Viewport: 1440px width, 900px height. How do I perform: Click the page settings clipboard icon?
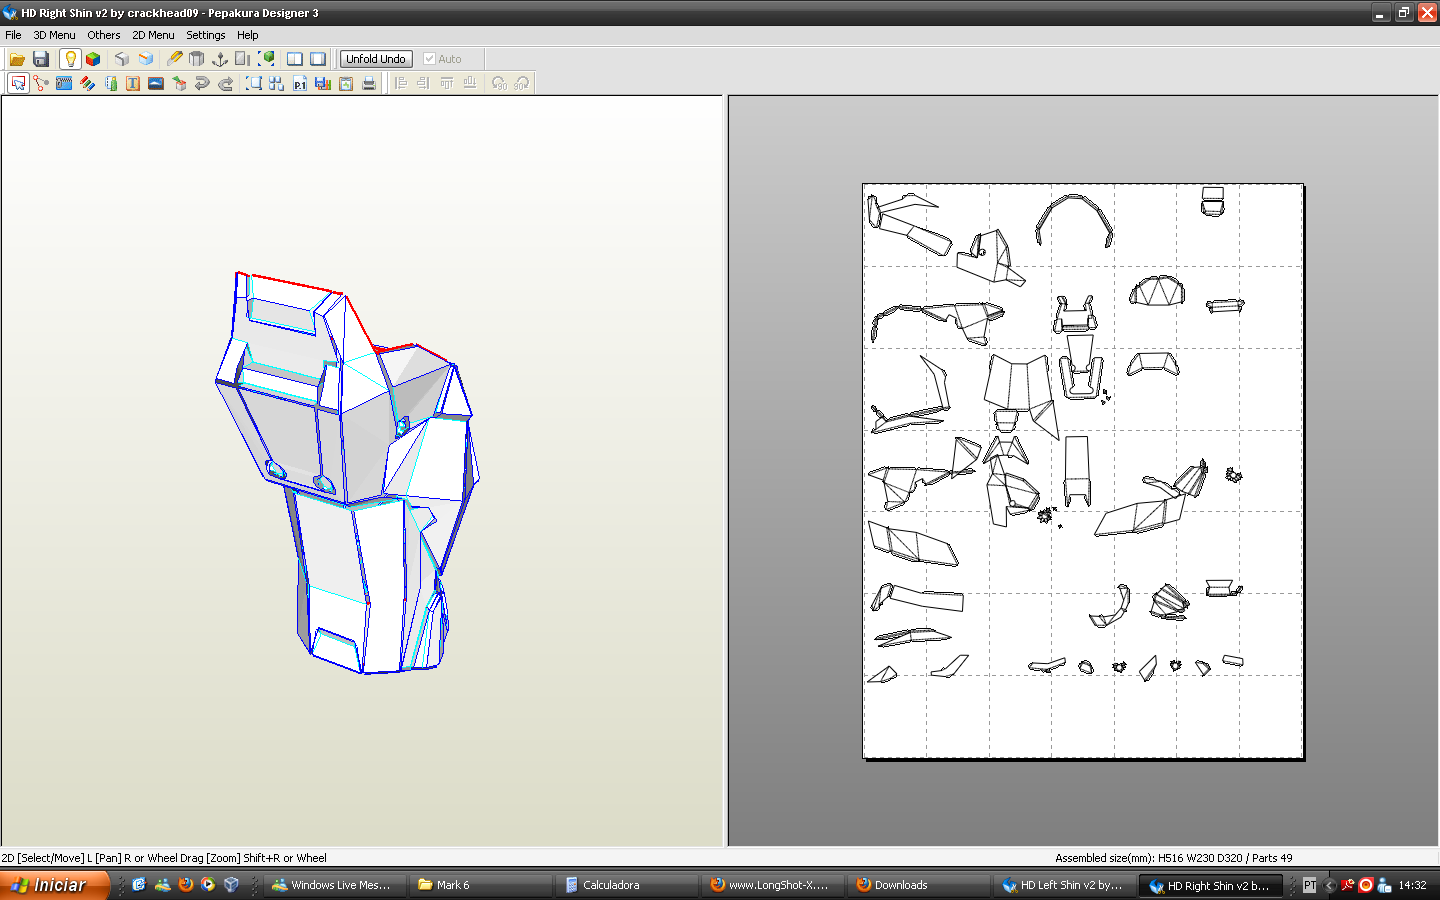click(346, 83)
